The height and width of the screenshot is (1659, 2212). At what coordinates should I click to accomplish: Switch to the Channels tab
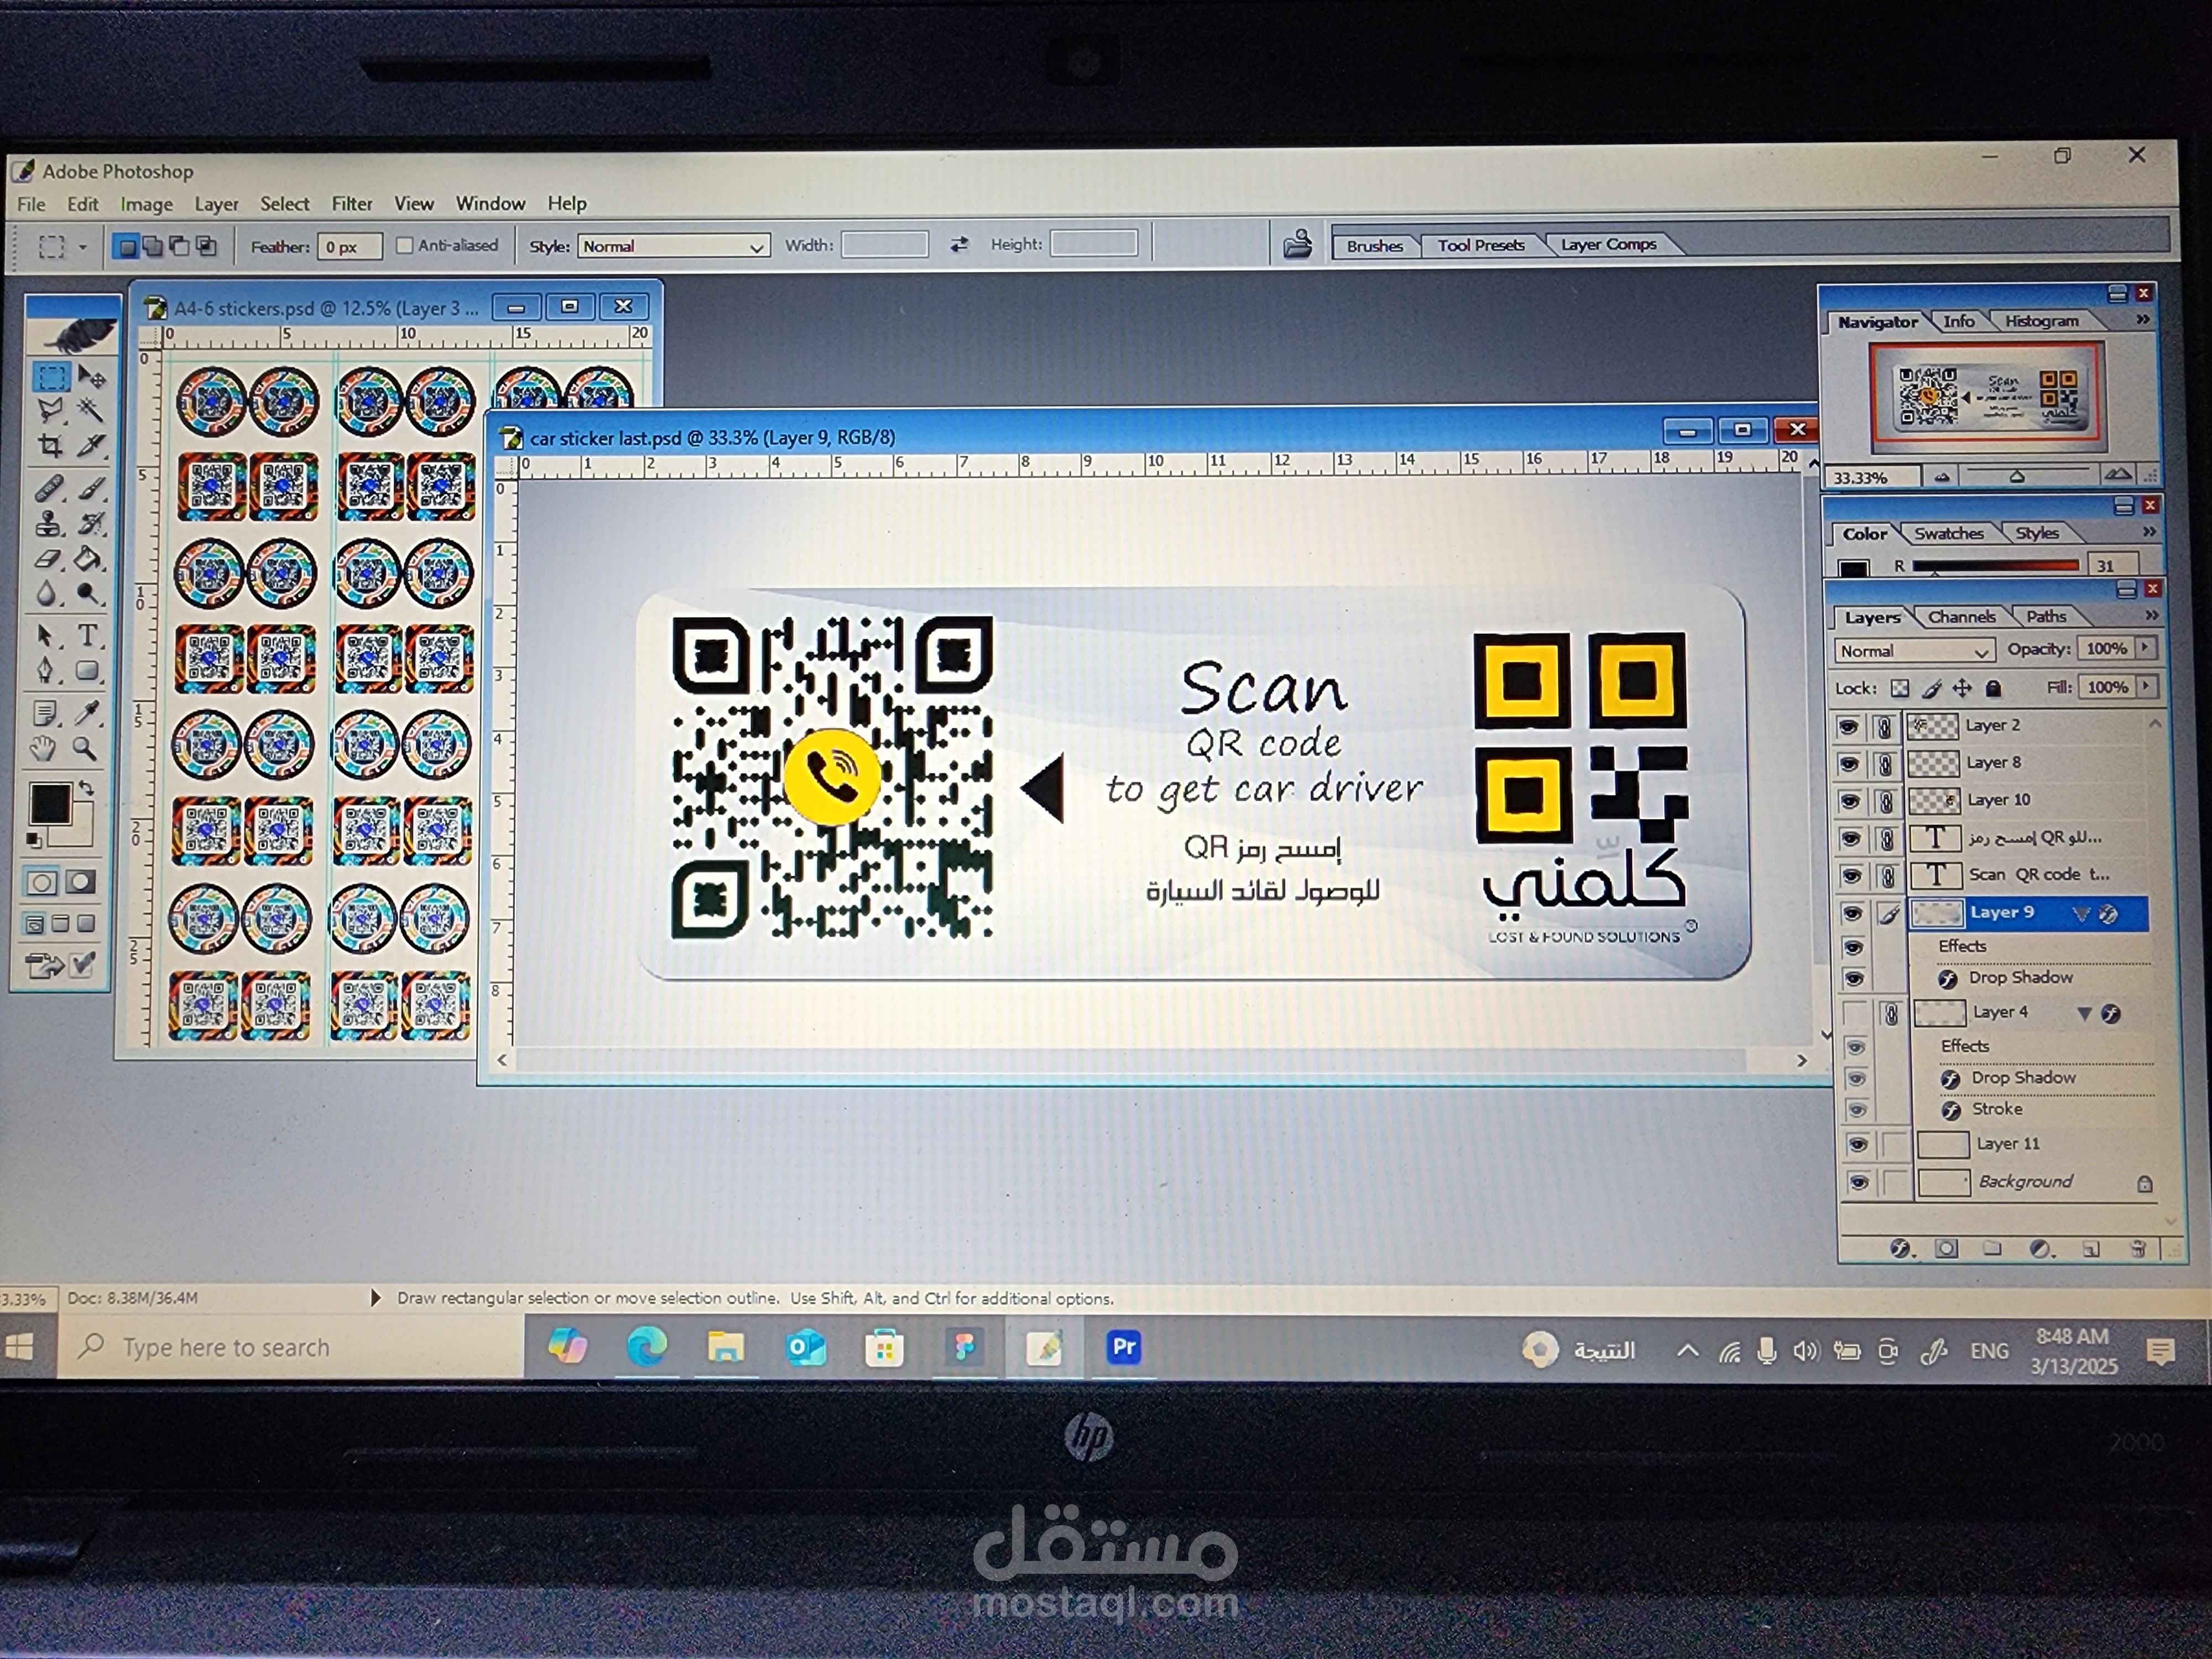tap(1961, 617)
